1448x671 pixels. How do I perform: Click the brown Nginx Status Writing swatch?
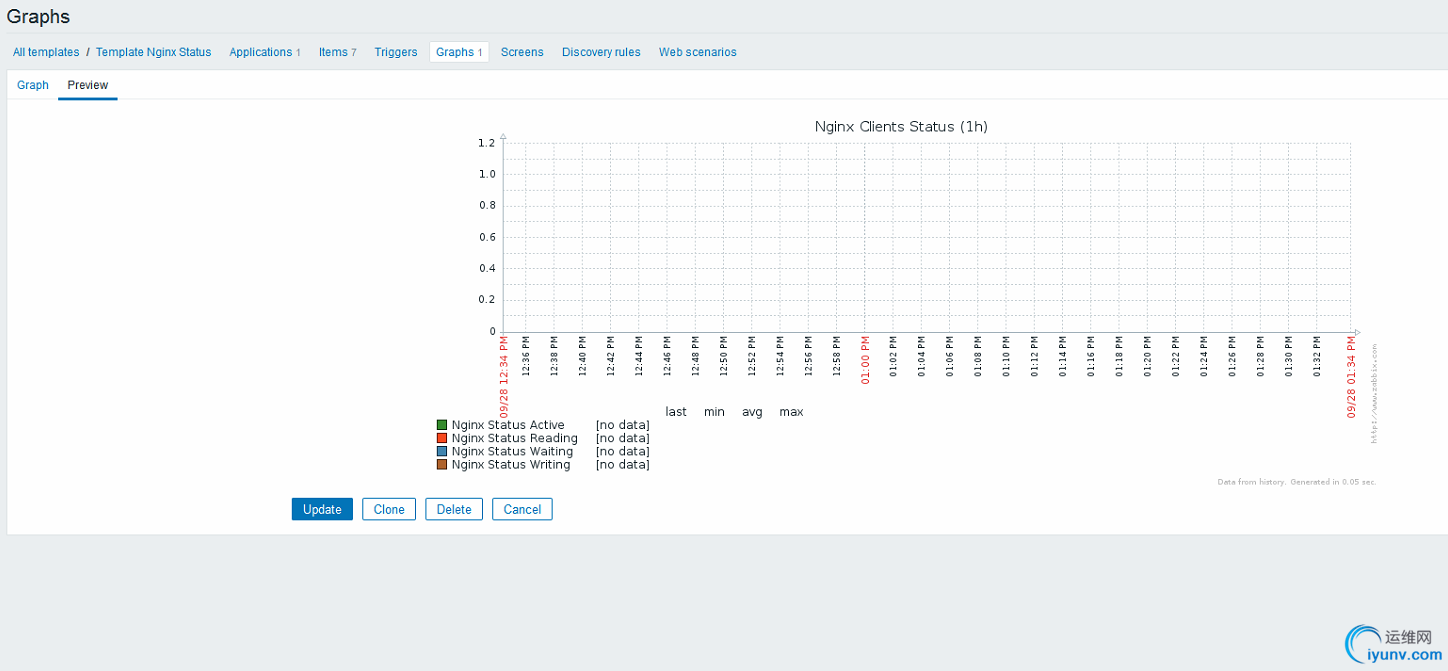pos(442,465)
